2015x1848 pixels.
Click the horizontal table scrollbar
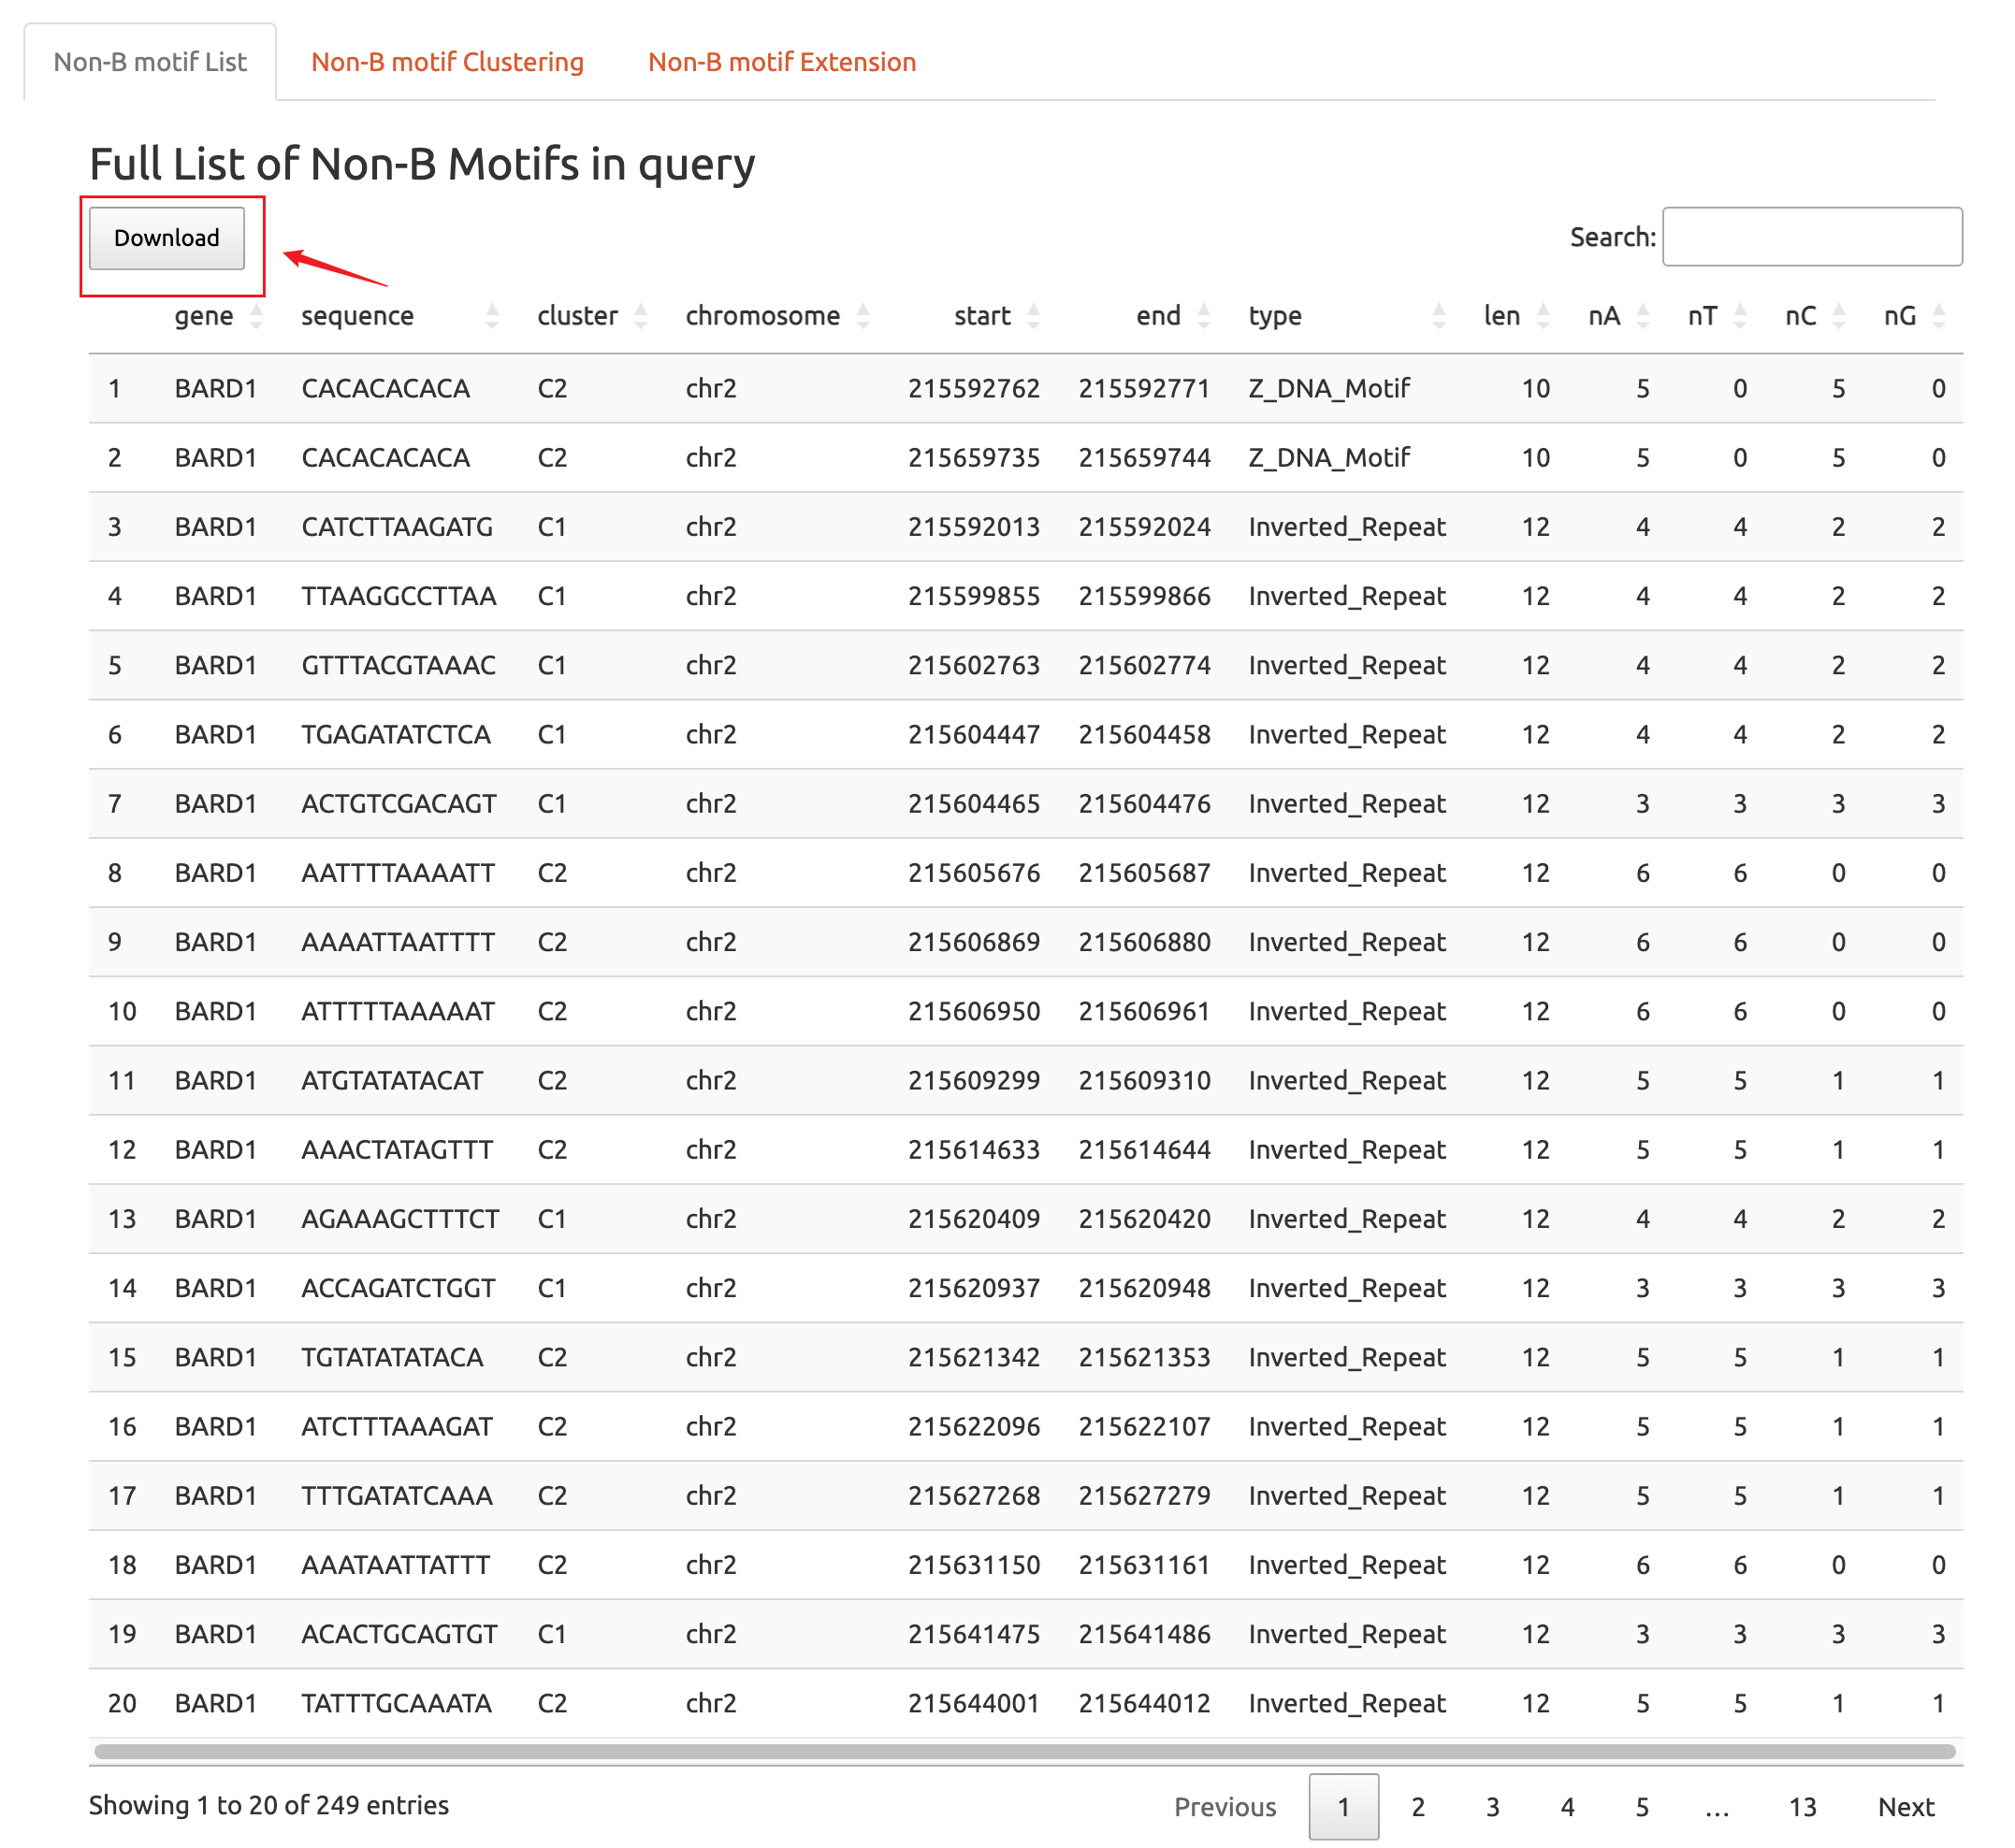1025,1751
